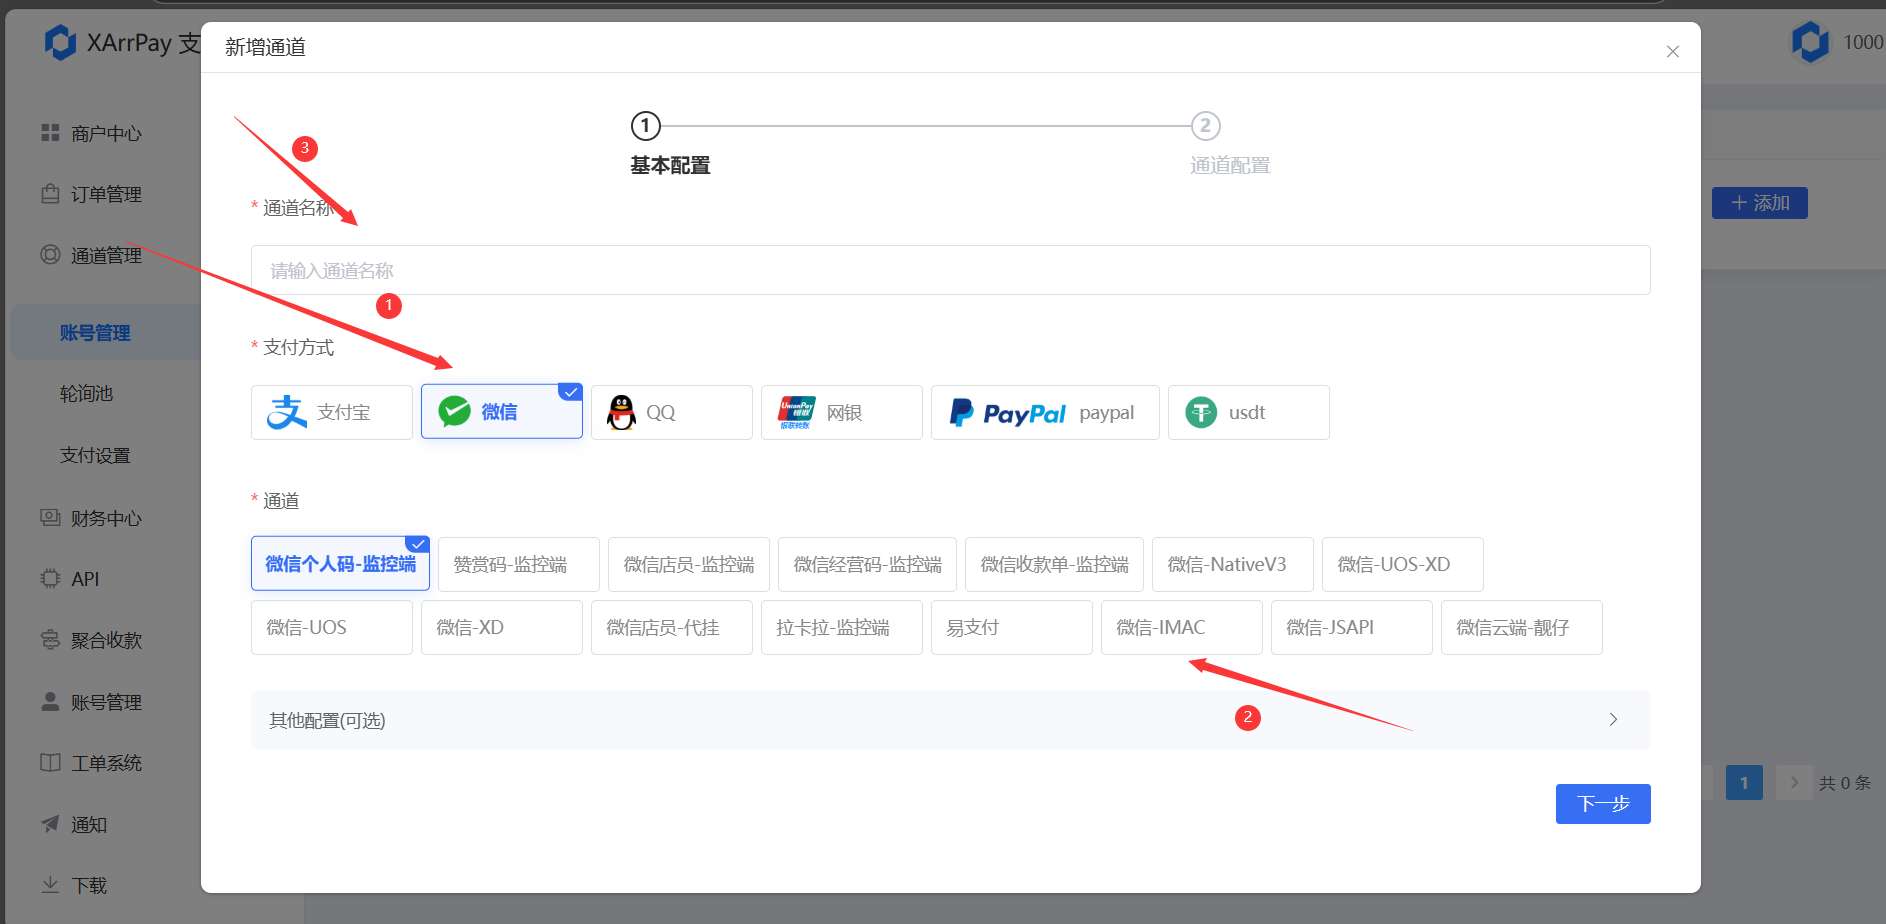Select the 微信-IMAC channel option
The width and height of the screenshot is (1886, 924).
pyautogui.click(x=1181, y=627)
